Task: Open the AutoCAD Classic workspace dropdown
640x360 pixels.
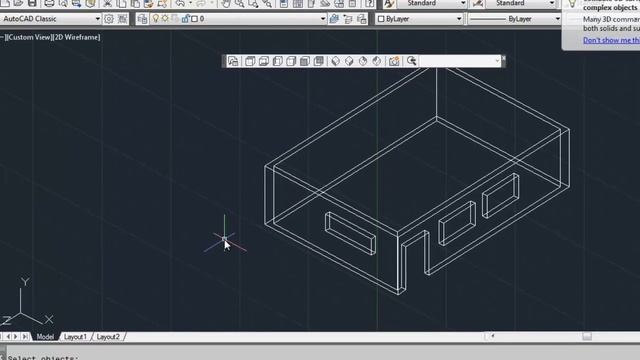Action: pyautogui.click(x=97, y=19)
